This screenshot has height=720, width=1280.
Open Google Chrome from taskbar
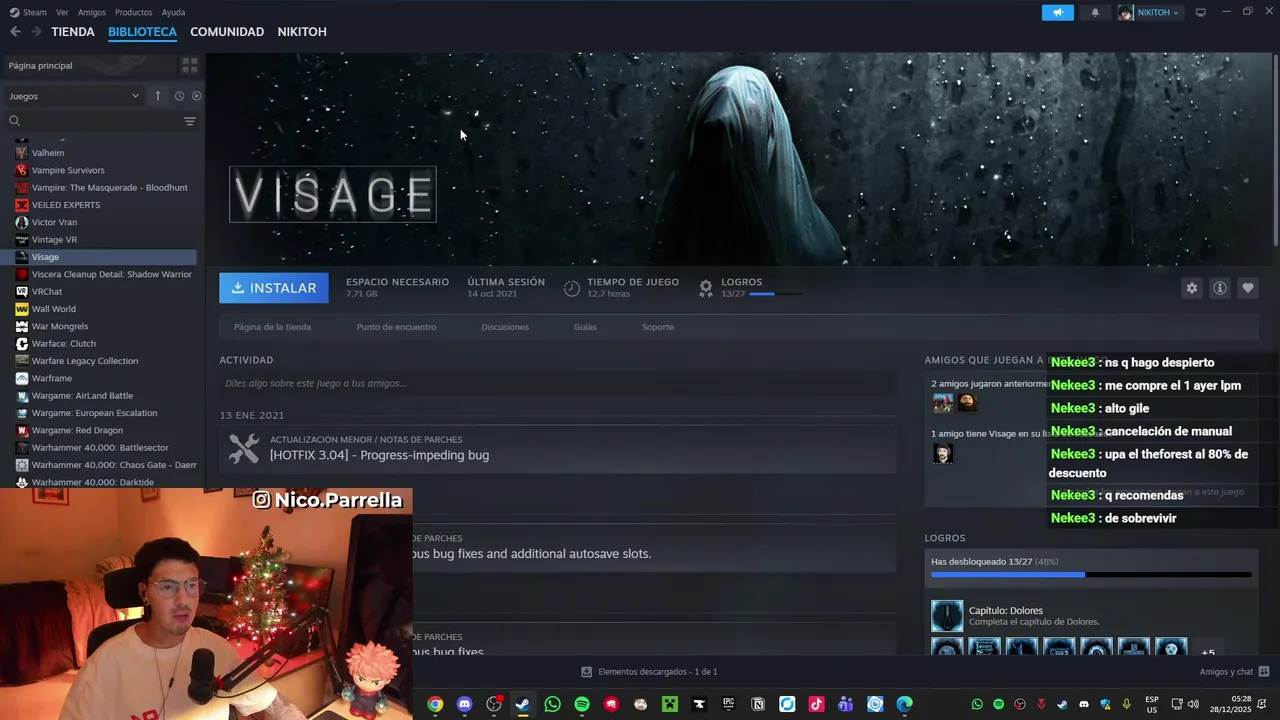pyautogui.click(x=435, y=704)
